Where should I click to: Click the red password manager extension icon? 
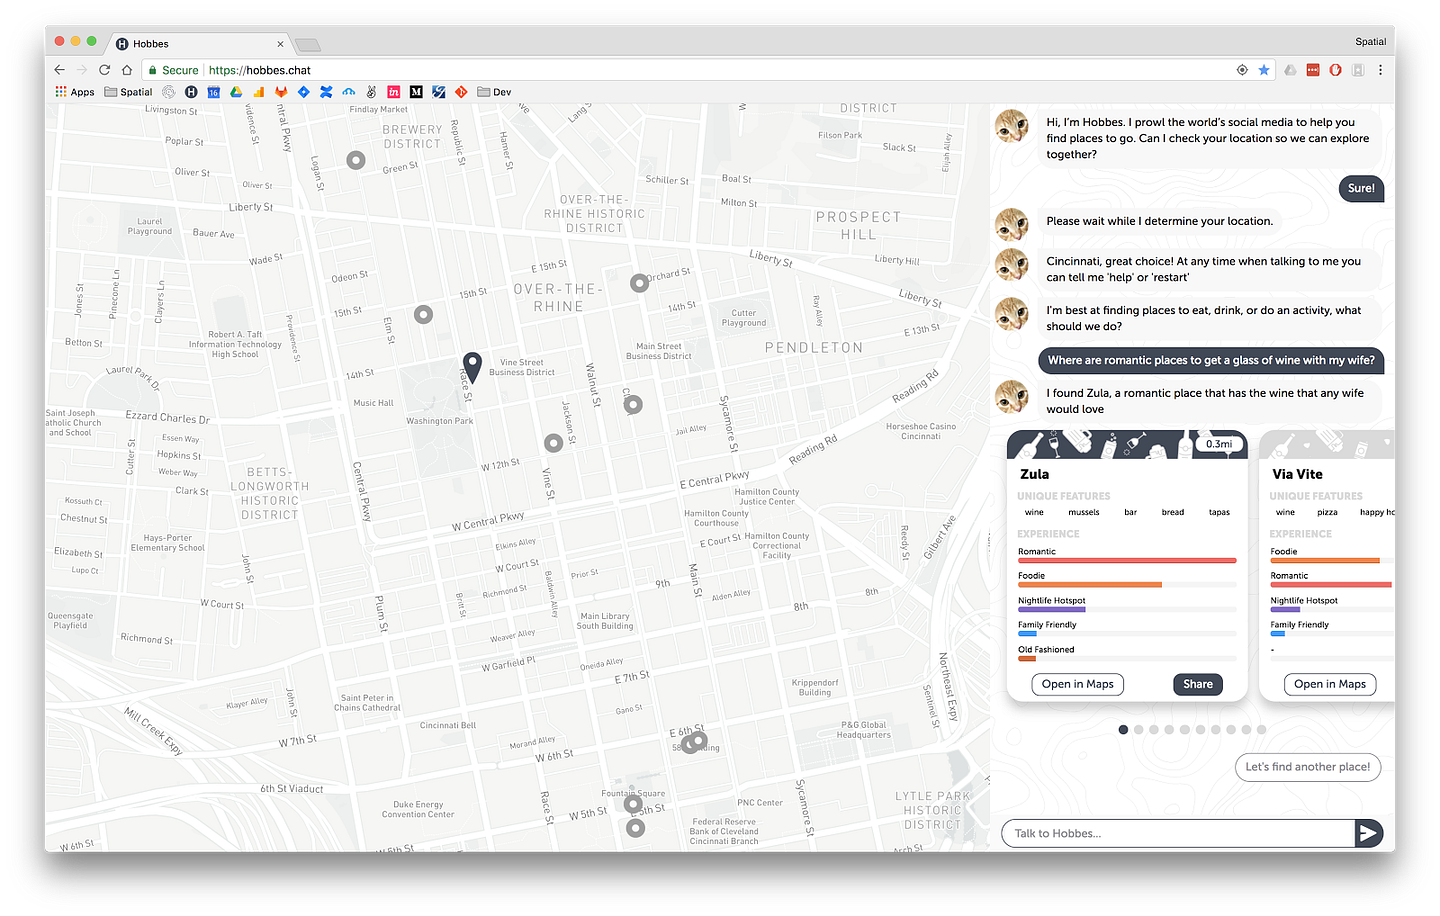[1313, 70]
